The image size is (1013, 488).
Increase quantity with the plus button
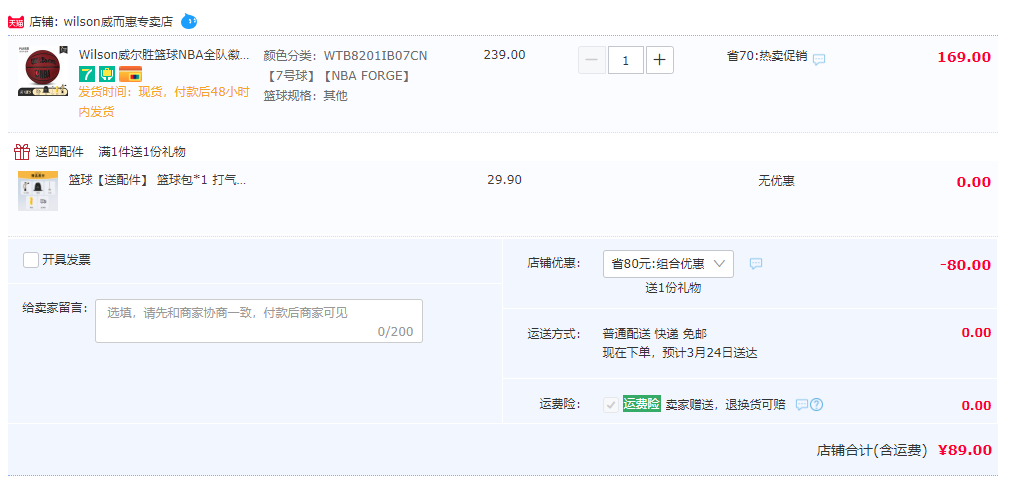[x=660, y=60]
